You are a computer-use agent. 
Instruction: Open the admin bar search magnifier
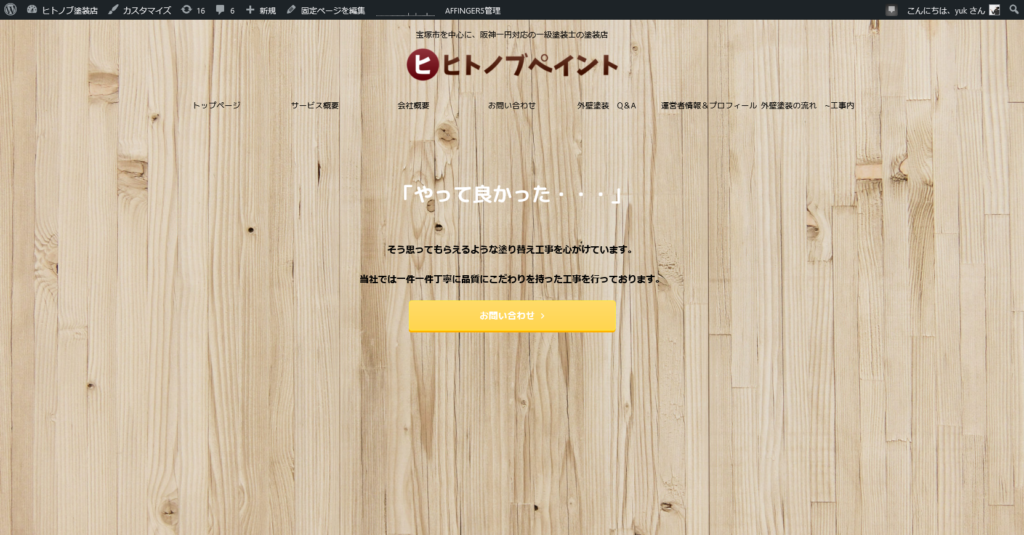1012,10
